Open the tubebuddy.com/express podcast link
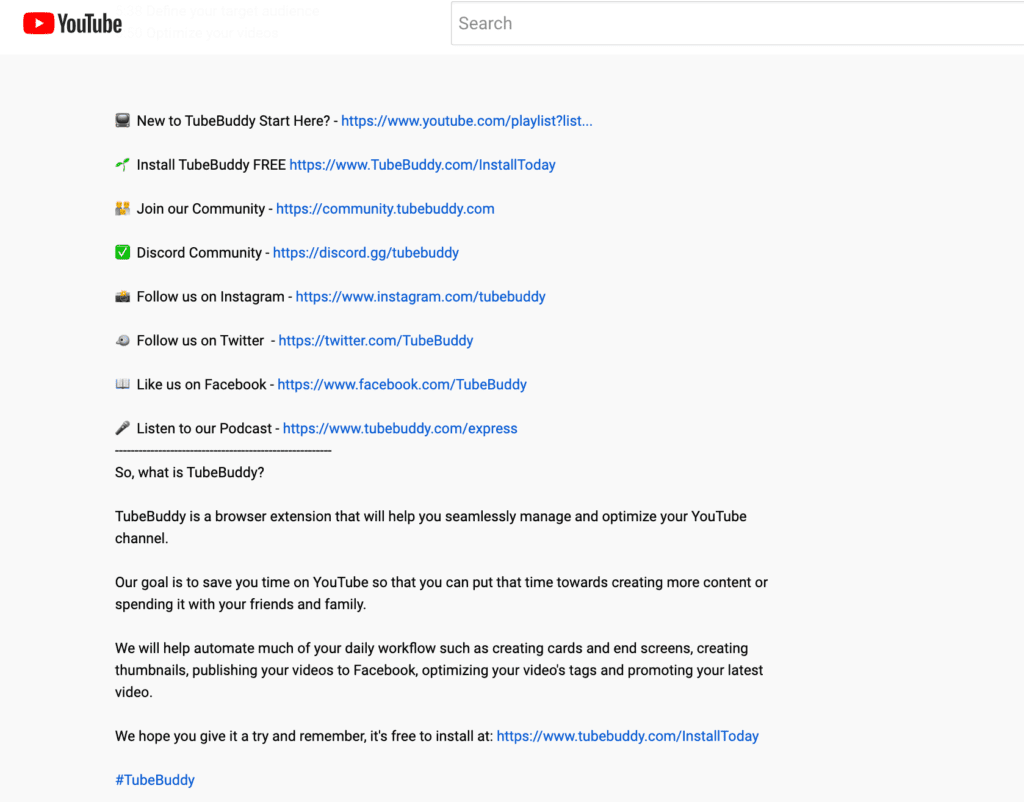Screen dimensions: 1024x802 pos(400,429)
